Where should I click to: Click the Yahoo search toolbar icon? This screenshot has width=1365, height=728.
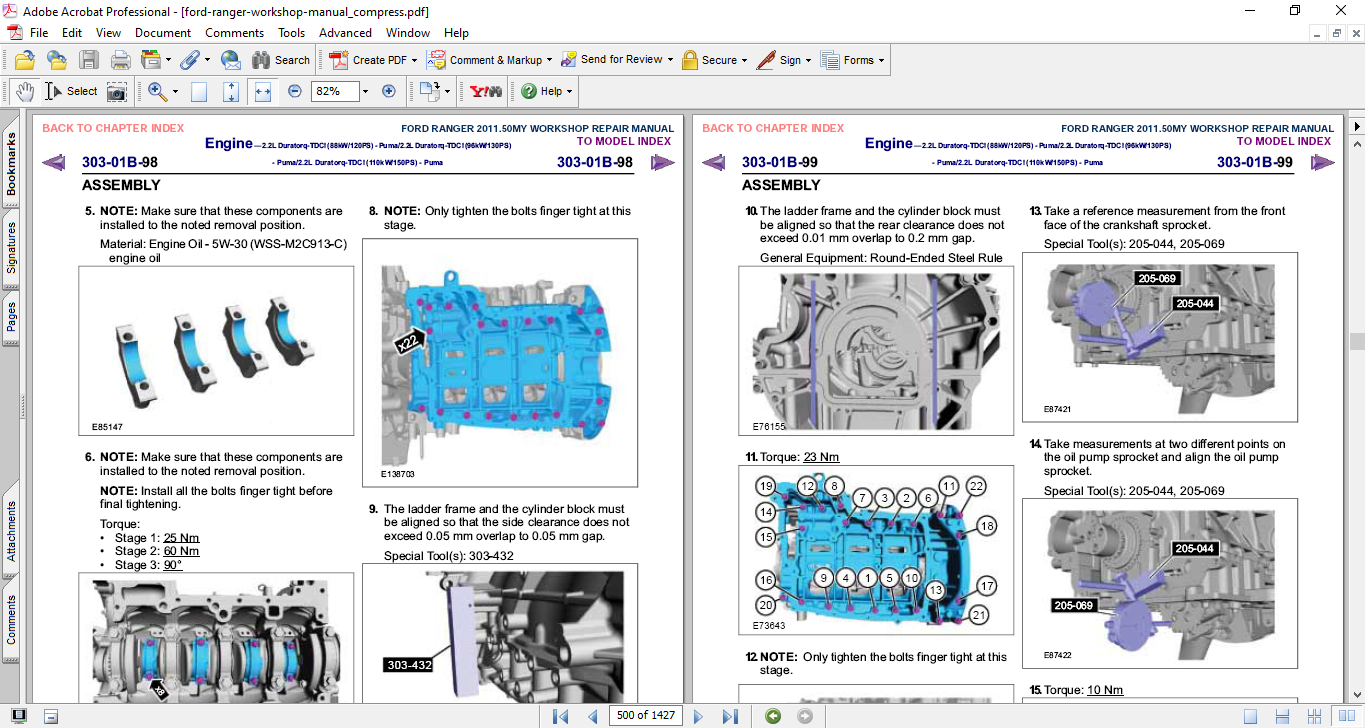(x=486, y=91)
